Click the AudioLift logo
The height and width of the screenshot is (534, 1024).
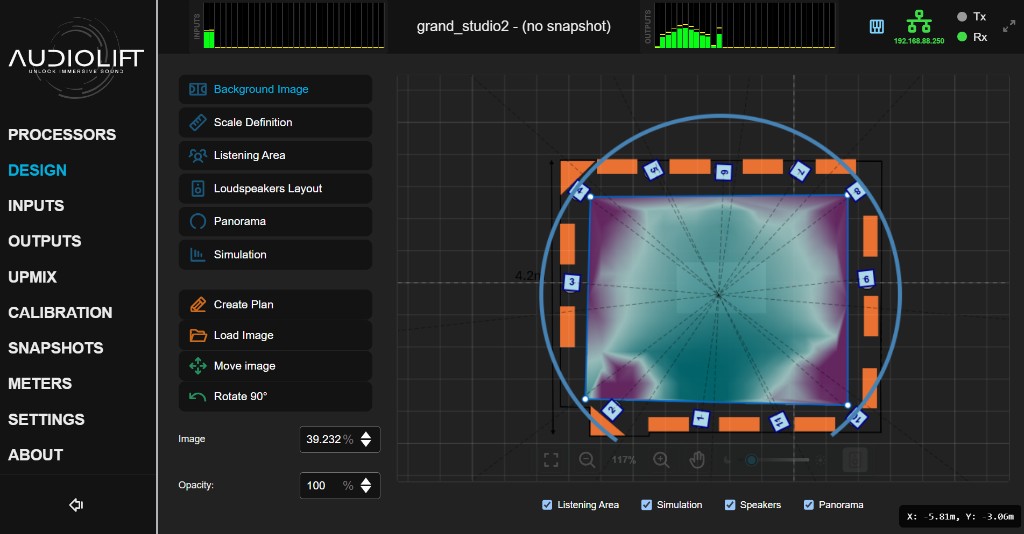click(x=76, y=58)
